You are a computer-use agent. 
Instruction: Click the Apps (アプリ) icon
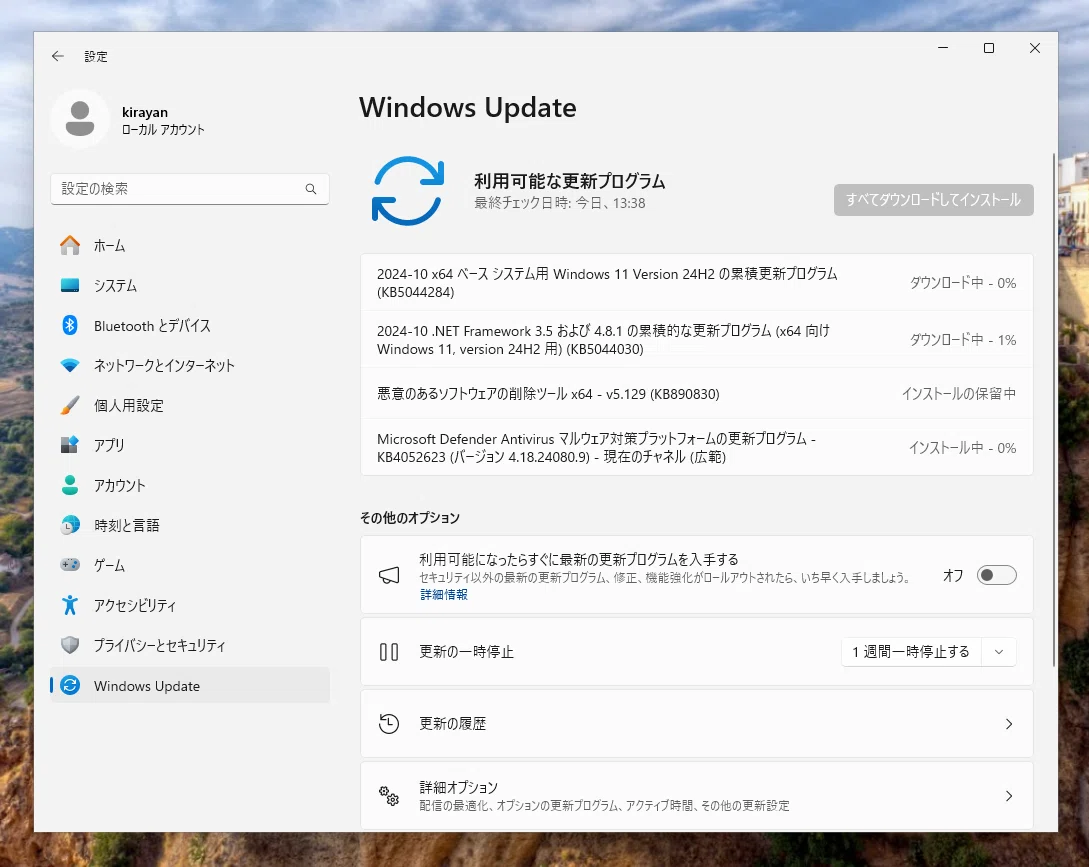click(x=69, y=445)
